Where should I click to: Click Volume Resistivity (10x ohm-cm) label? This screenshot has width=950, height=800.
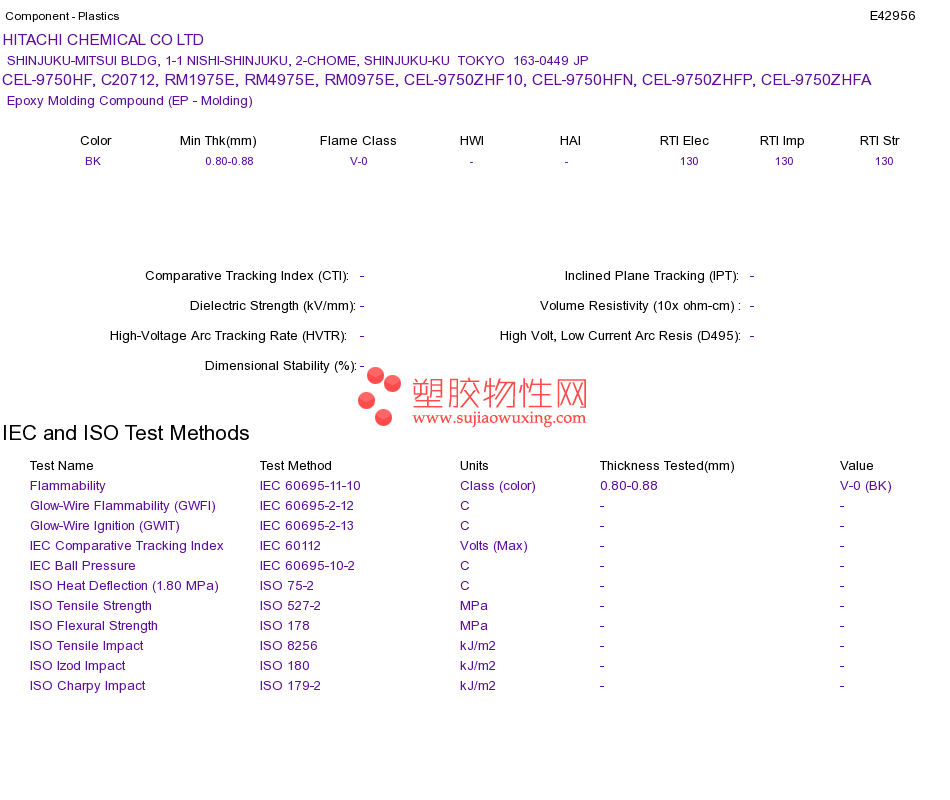click(640, 306)
